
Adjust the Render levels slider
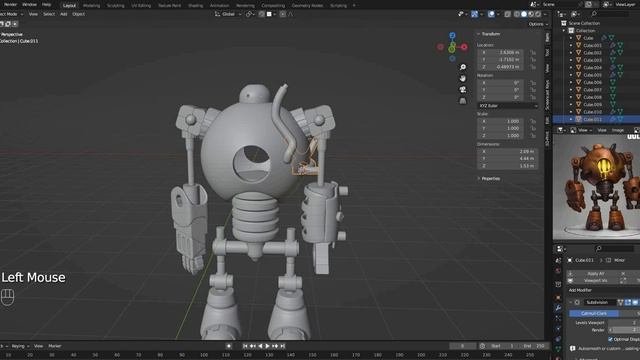624,330
